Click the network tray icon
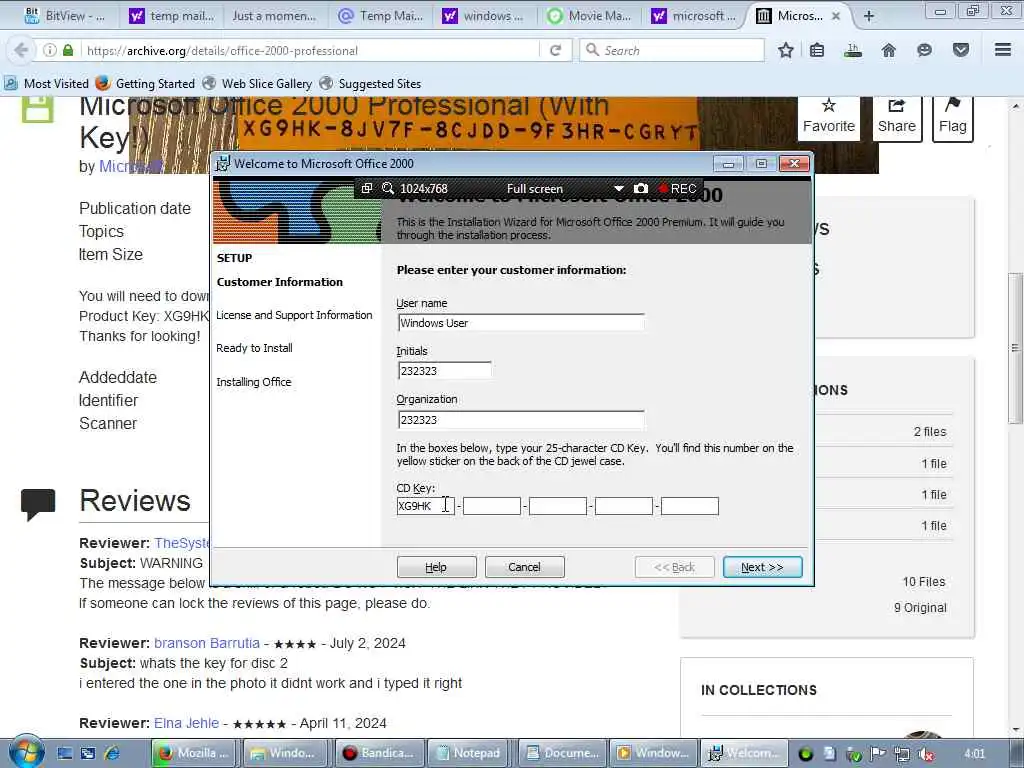 (901, 754)
